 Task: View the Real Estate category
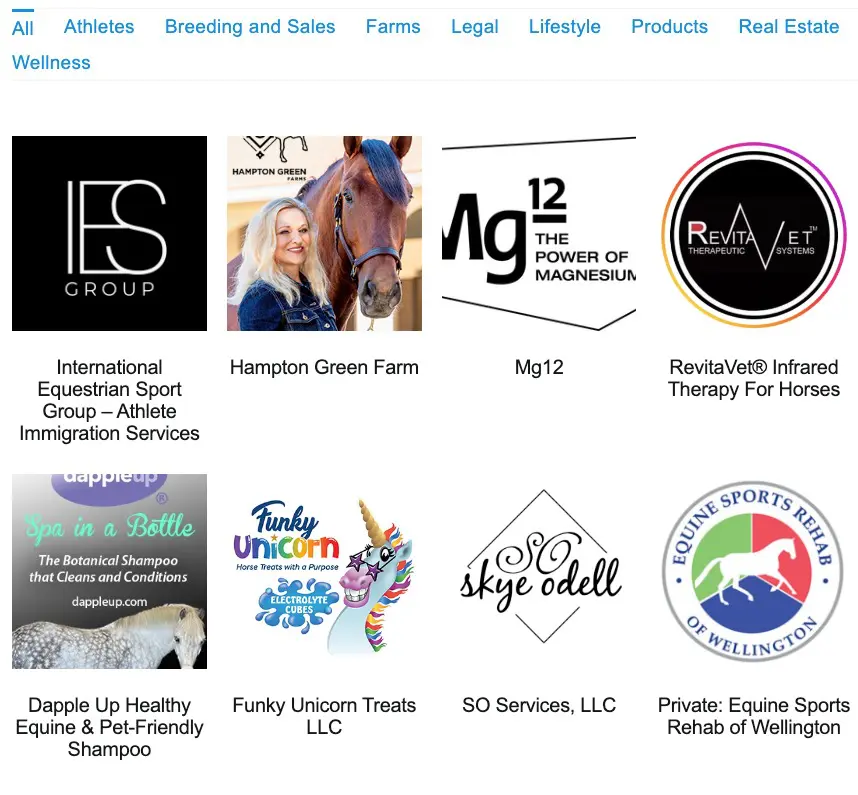point(789,27)
